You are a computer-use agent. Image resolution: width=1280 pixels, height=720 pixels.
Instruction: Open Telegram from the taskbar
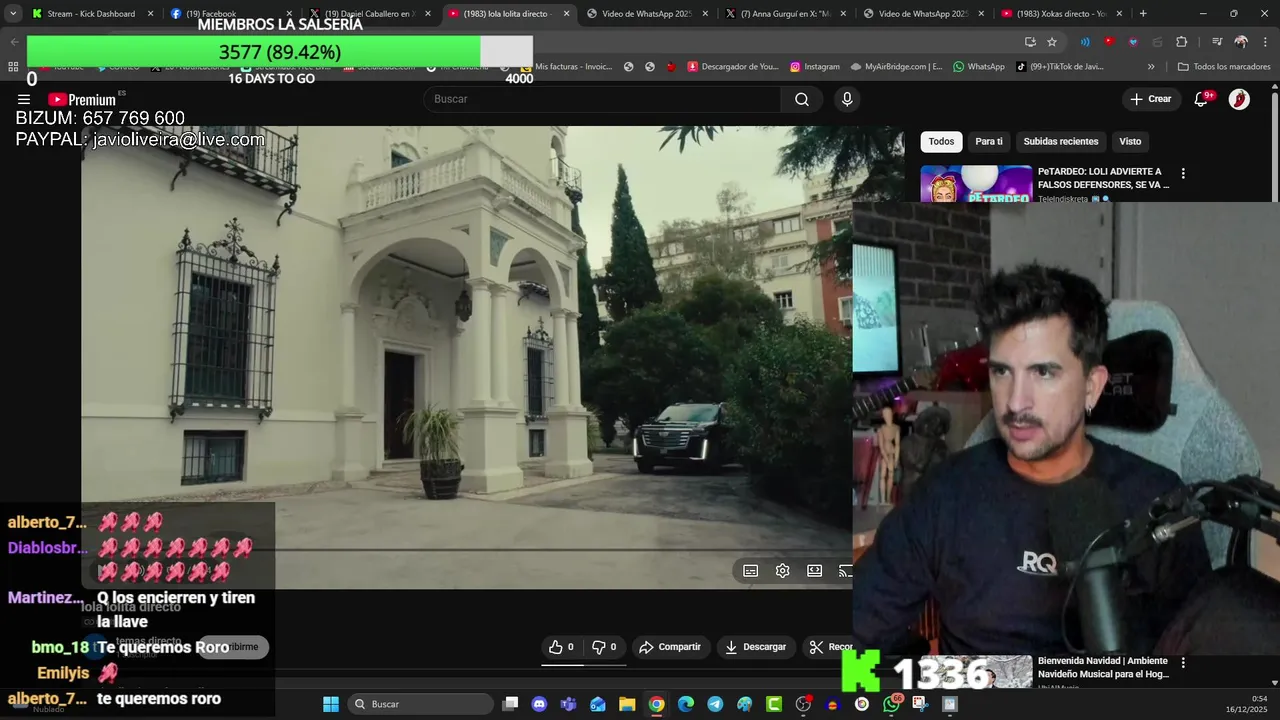pyautogui.click(x=715, y=704)
